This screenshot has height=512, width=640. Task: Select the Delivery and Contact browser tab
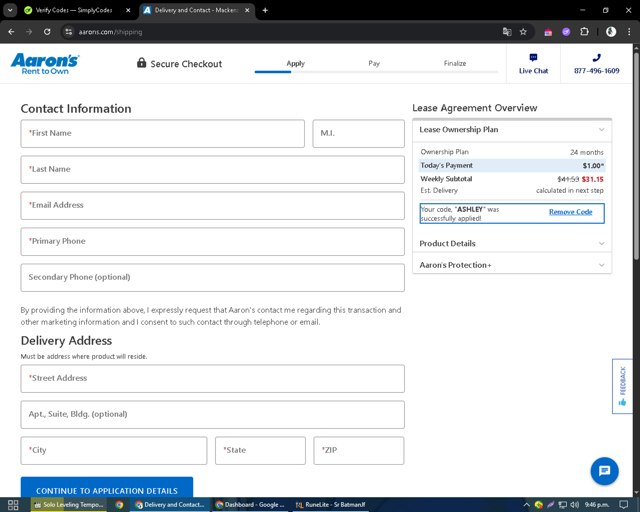[196, 10]
